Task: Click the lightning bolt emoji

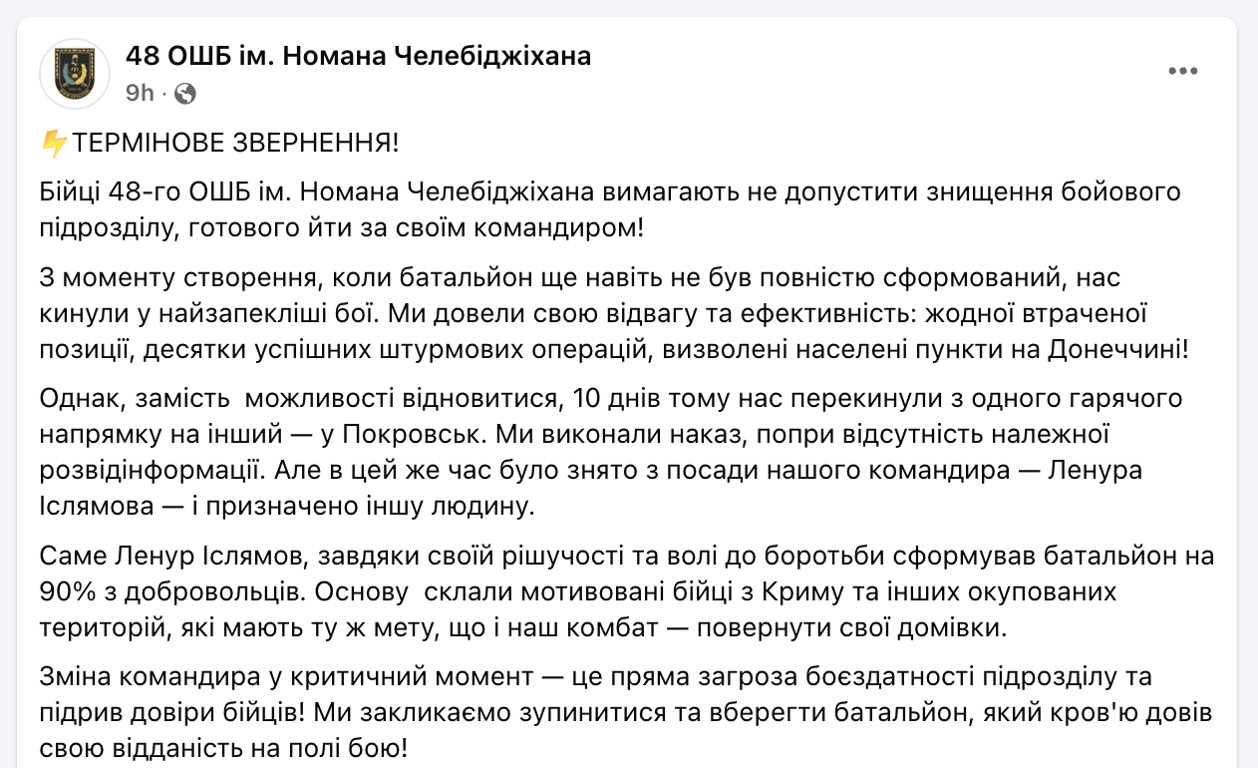Action: (54, 144)
